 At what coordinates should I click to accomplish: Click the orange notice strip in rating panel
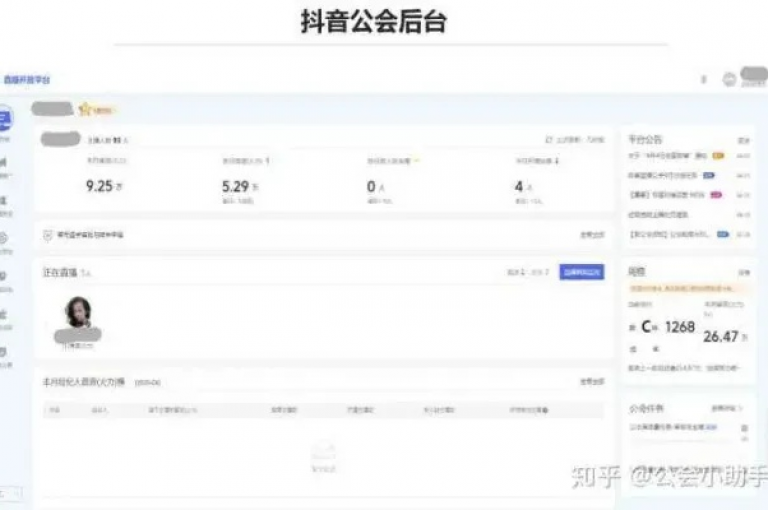[688, 289]
